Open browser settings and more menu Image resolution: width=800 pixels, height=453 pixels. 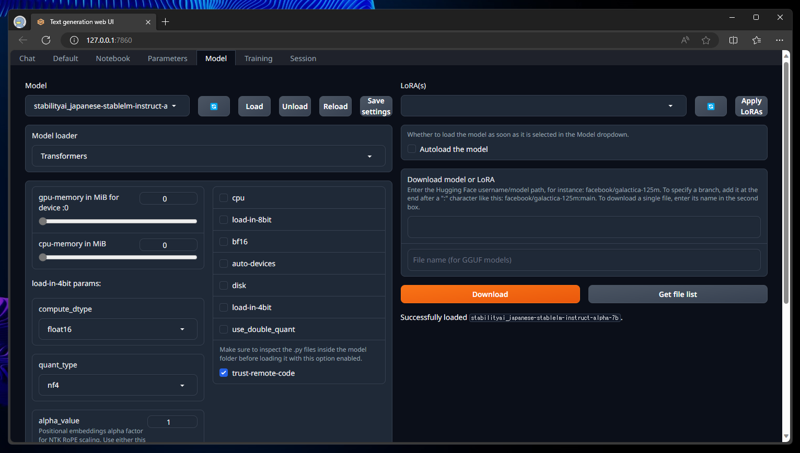pyautogui.click(x=779, y=40)
